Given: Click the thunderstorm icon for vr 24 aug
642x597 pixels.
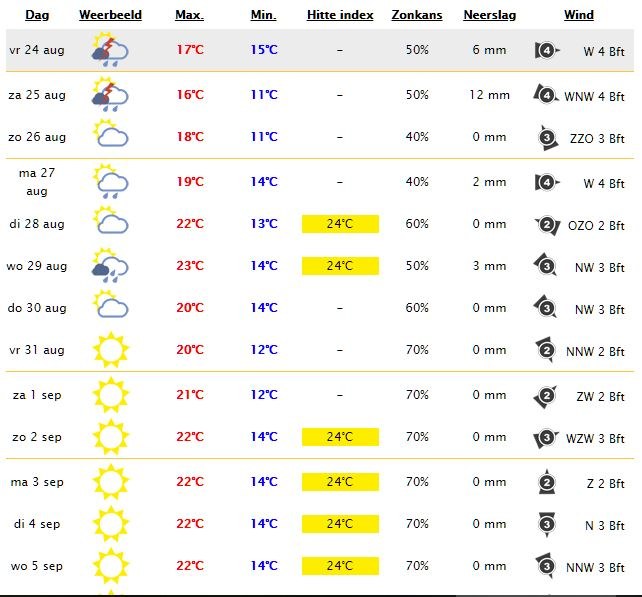Looking at the screenshot, I should point(110,50).
